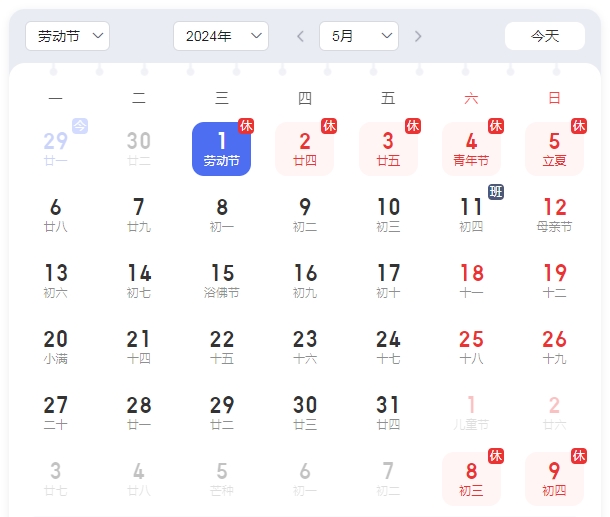This screenshot has width=610, height=517.
Task: Pick May 20 小满 date
Action: (56, 347)
